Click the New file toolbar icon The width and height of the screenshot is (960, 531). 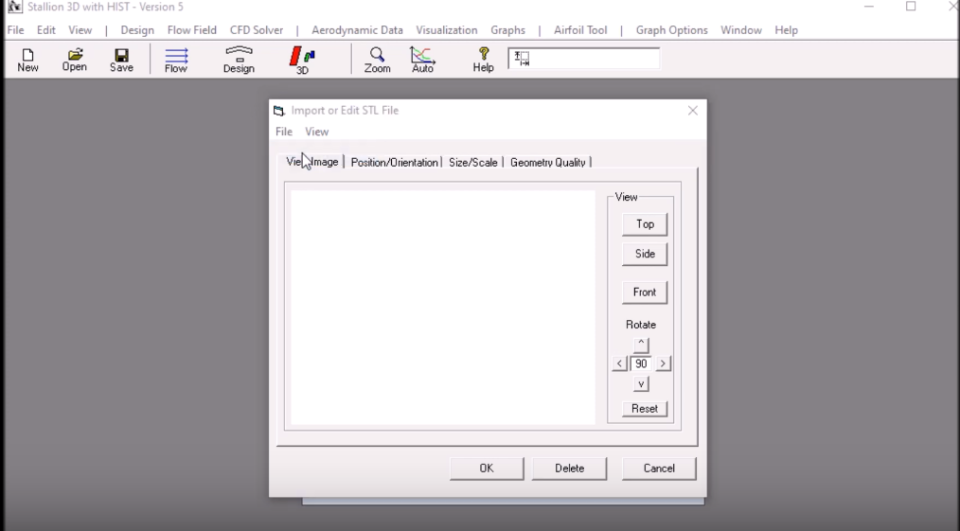coord(28,60)
